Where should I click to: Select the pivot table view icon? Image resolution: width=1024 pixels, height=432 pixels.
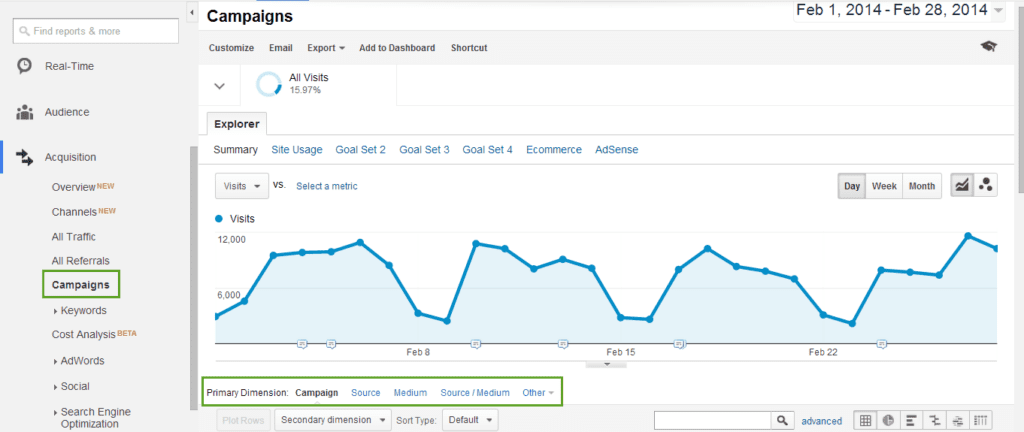coord(982,420)
